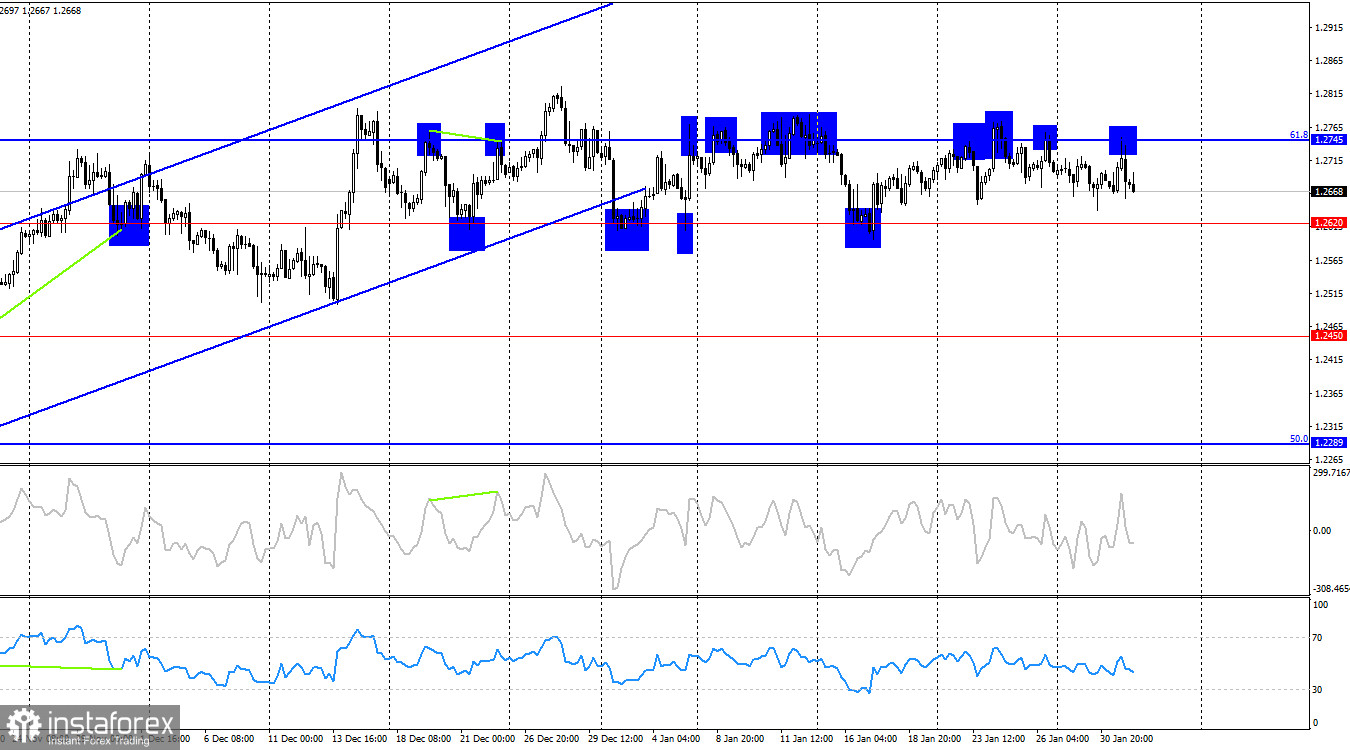Click the 26 Dec 20:00 time label
The width and height of the screenshot is (1350, 750).
551,739
